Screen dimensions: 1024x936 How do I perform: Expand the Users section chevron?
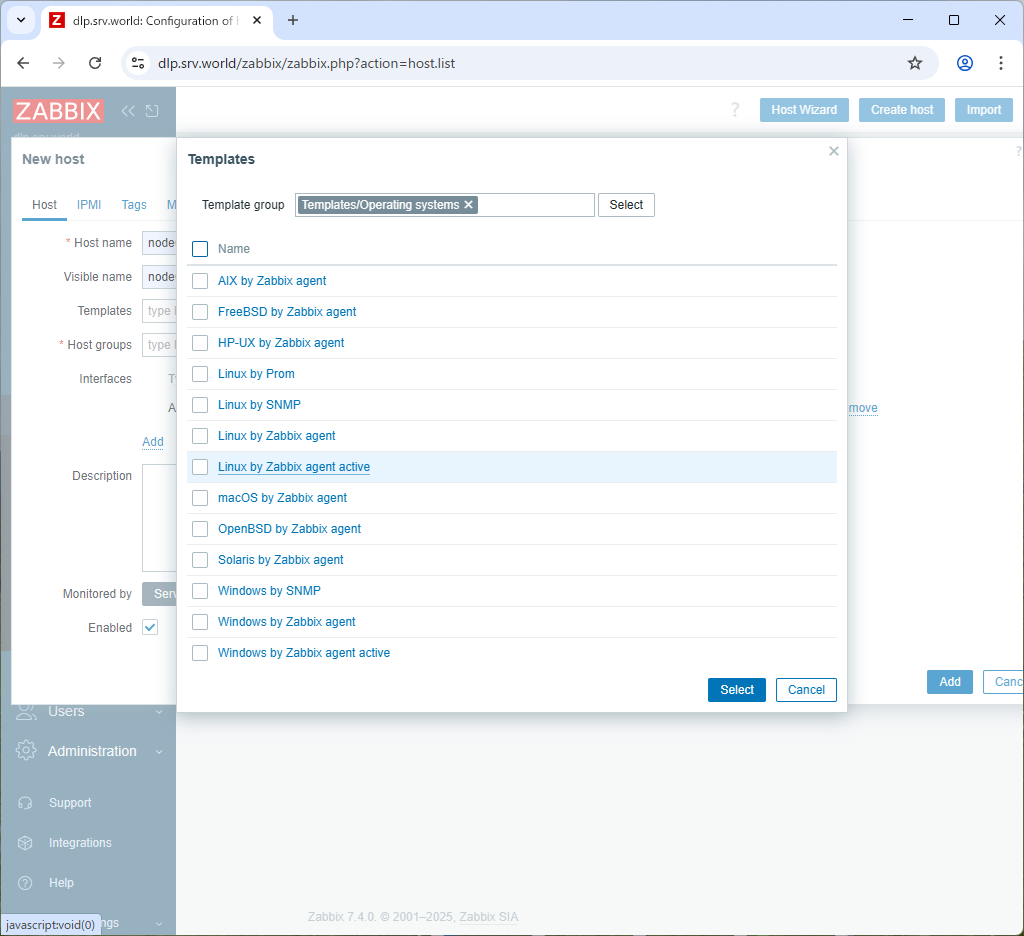[x=160, y=711]
